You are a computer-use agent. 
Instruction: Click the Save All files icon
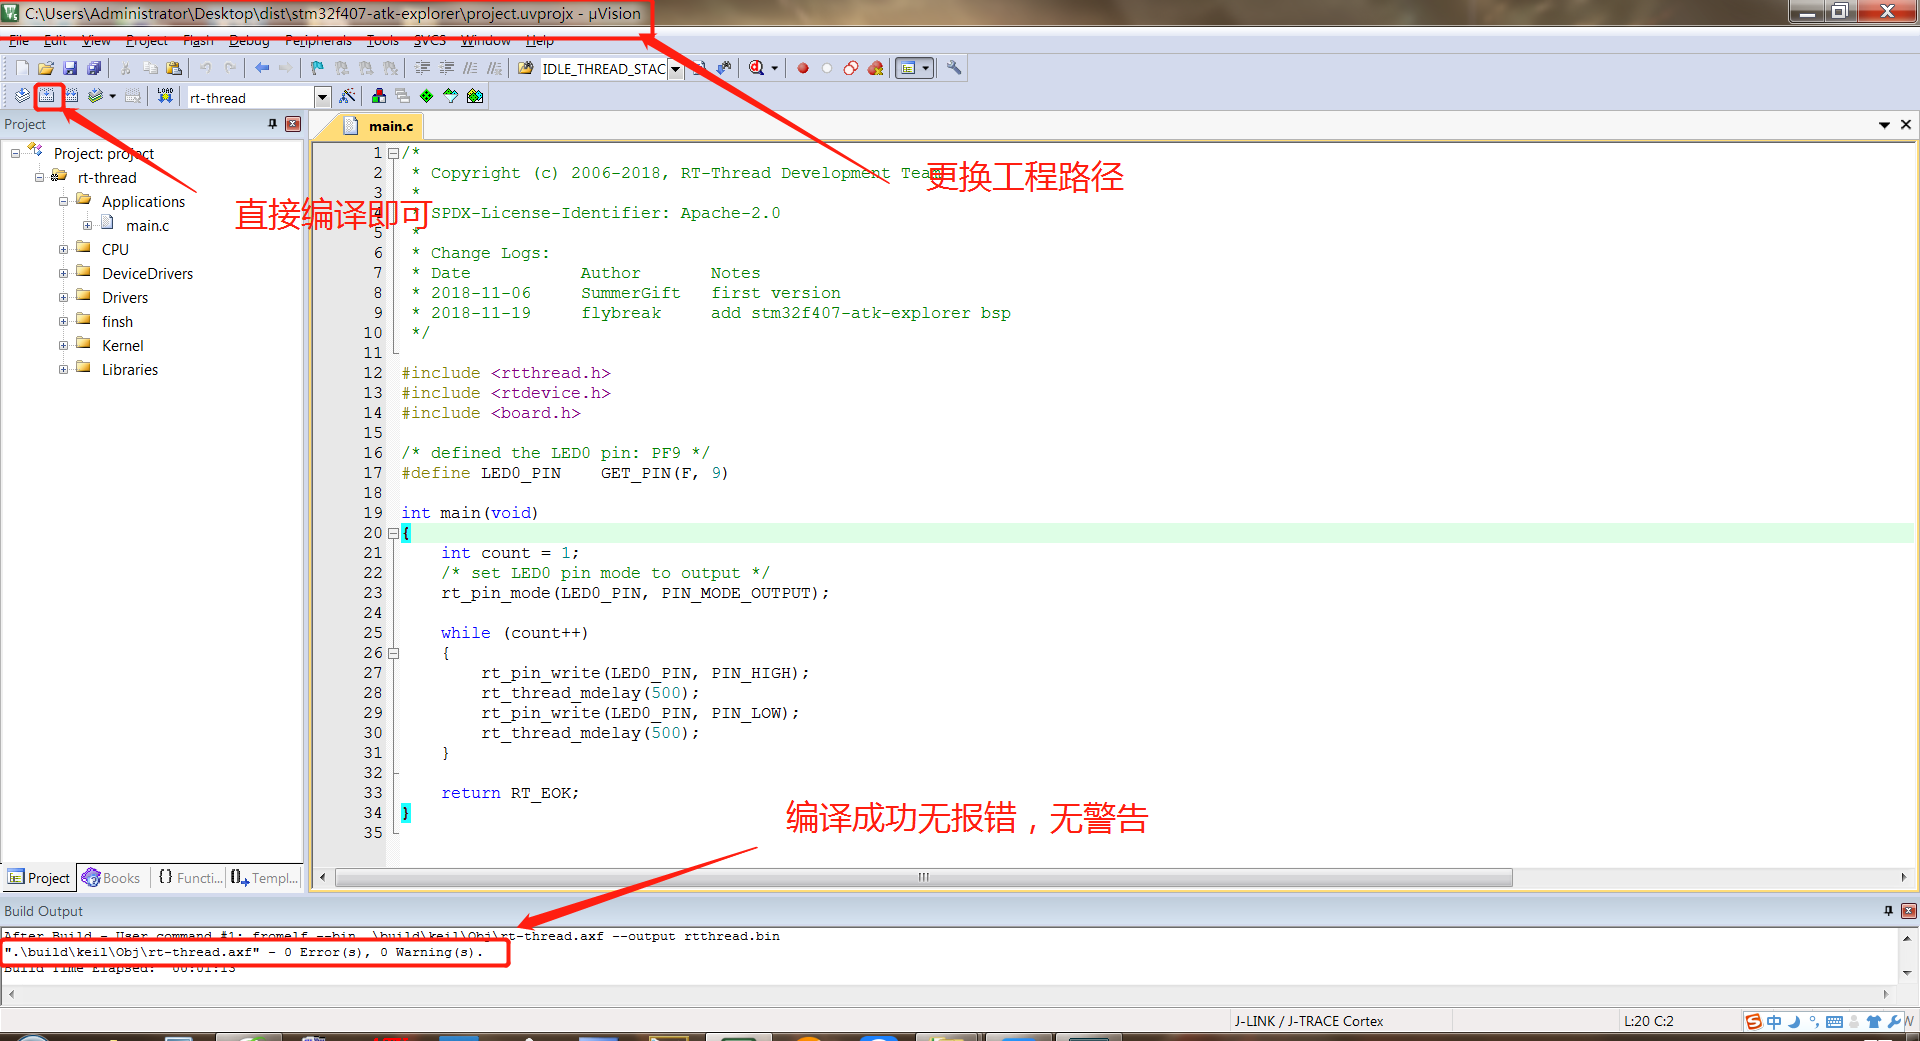coord(93,67)
